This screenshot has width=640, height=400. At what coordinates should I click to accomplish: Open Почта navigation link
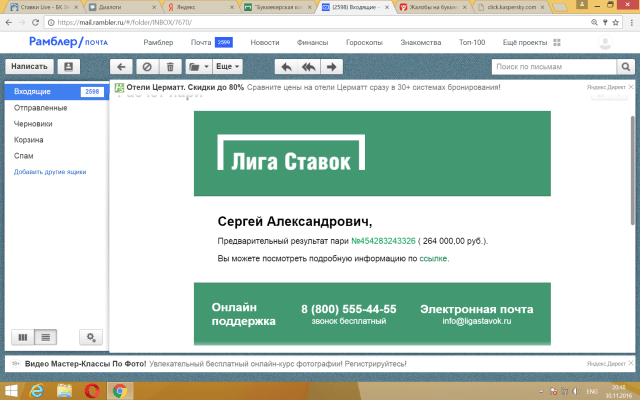click(201, 42)
